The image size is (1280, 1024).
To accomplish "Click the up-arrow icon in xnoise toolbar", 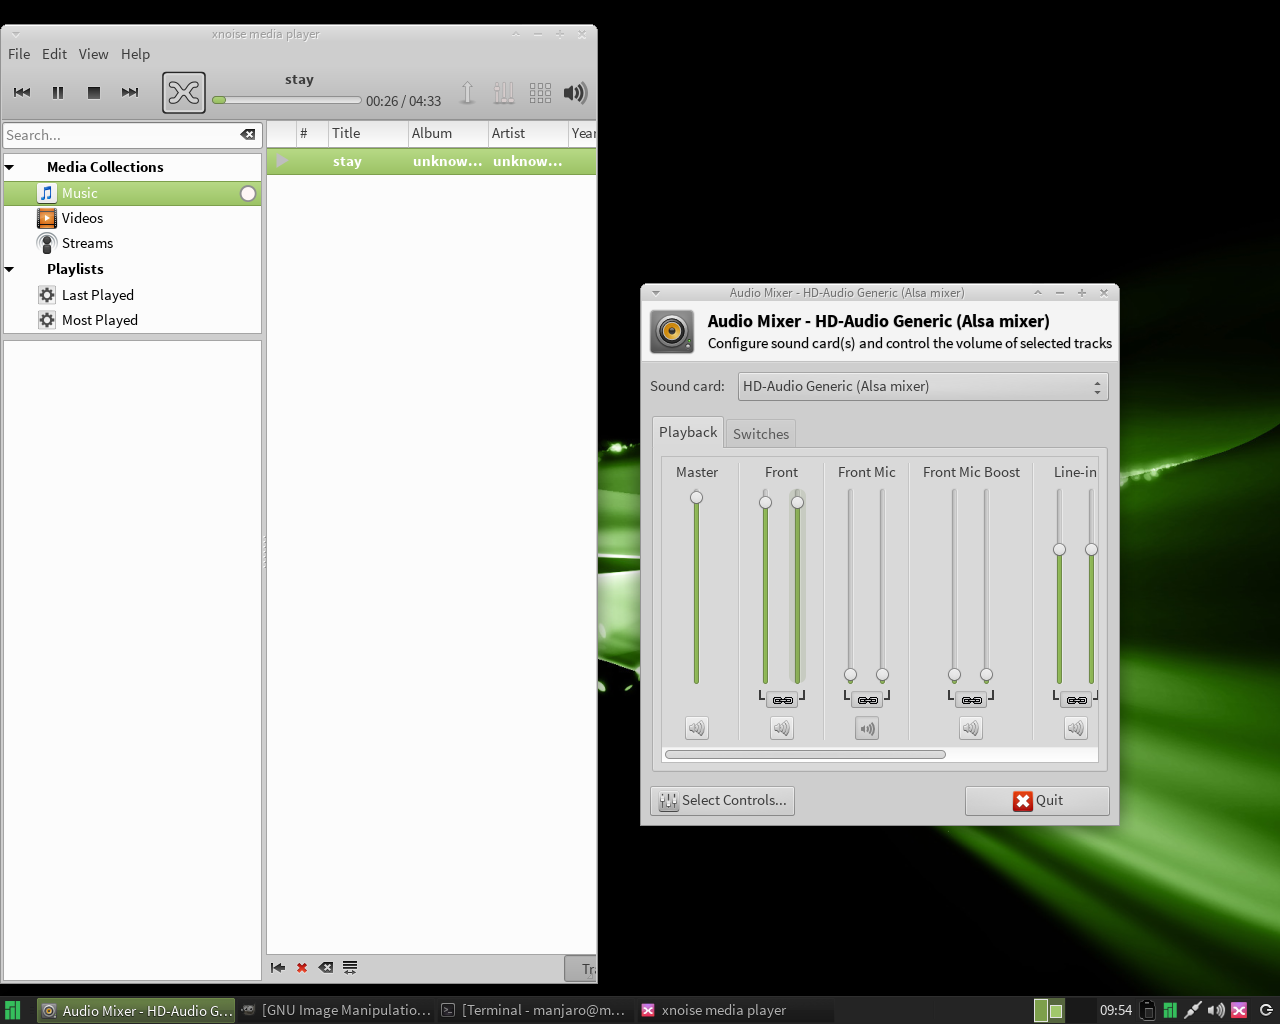I will point(467,93).
